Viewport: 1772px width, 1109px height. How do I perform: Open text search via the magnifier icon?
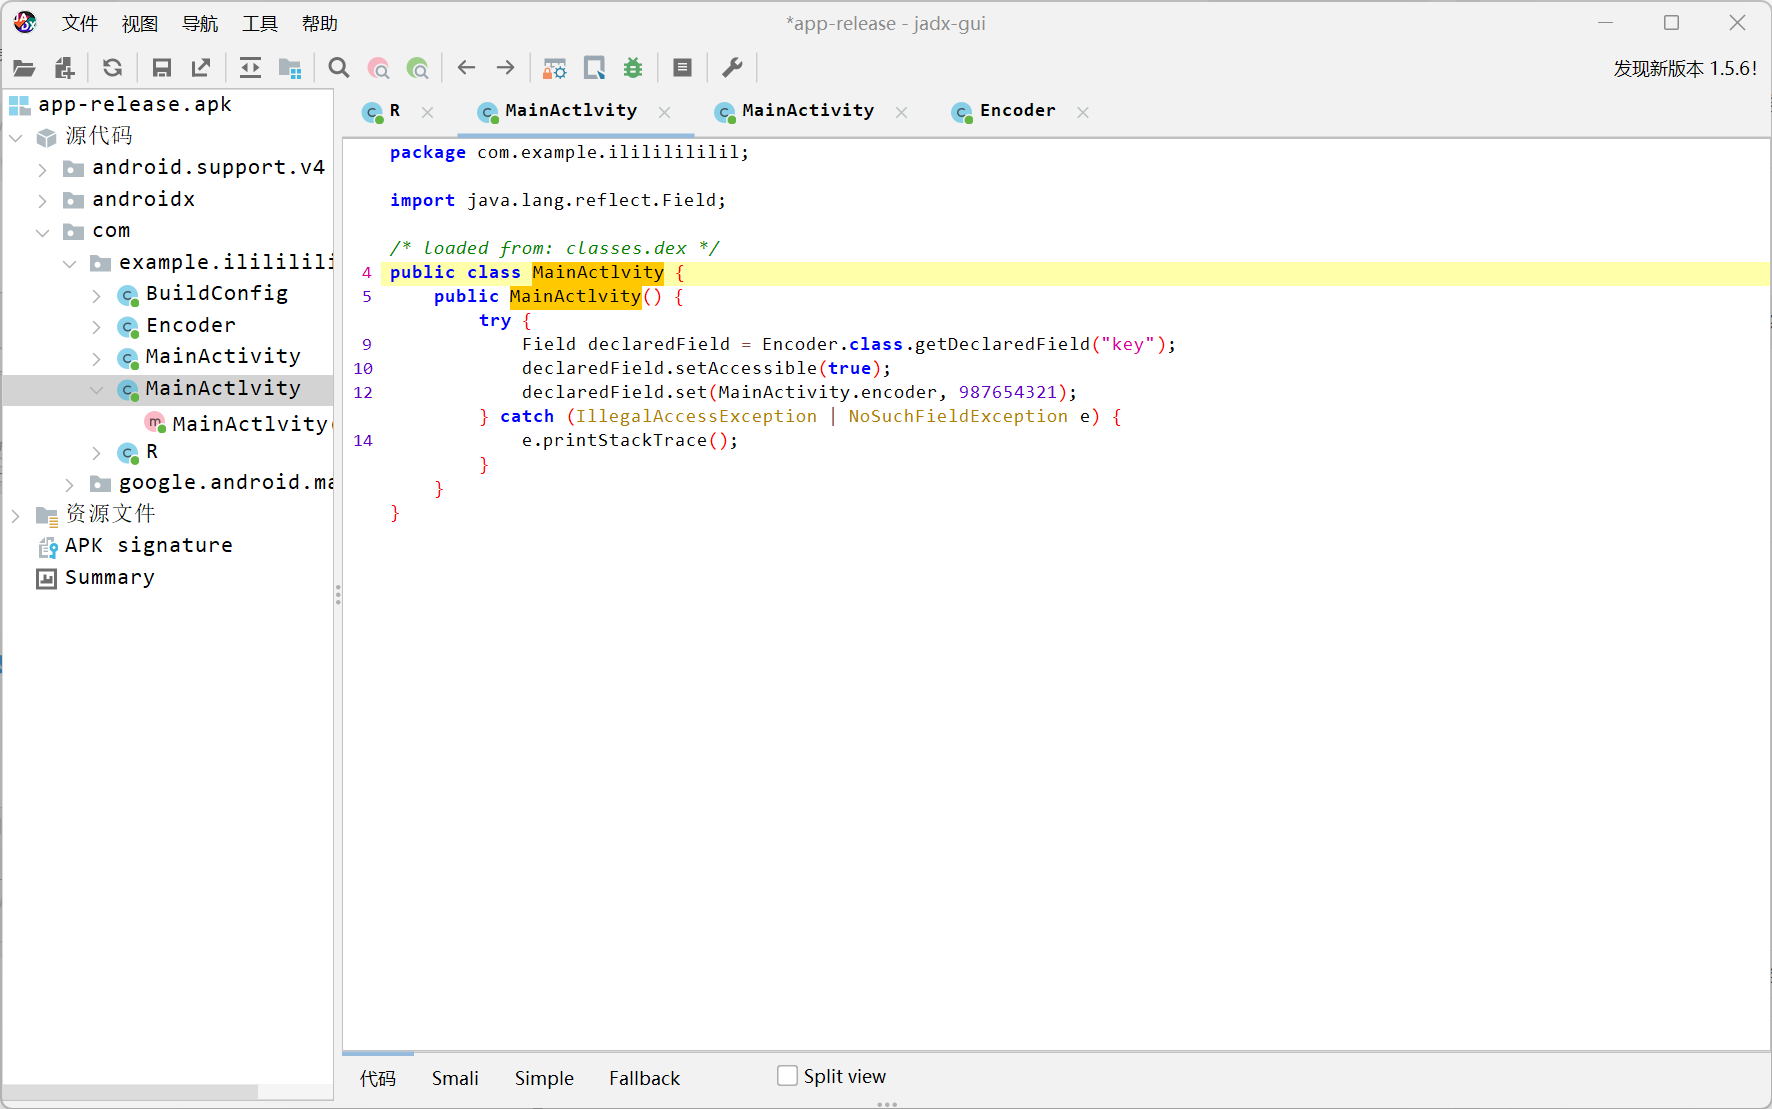click(339, 68)
